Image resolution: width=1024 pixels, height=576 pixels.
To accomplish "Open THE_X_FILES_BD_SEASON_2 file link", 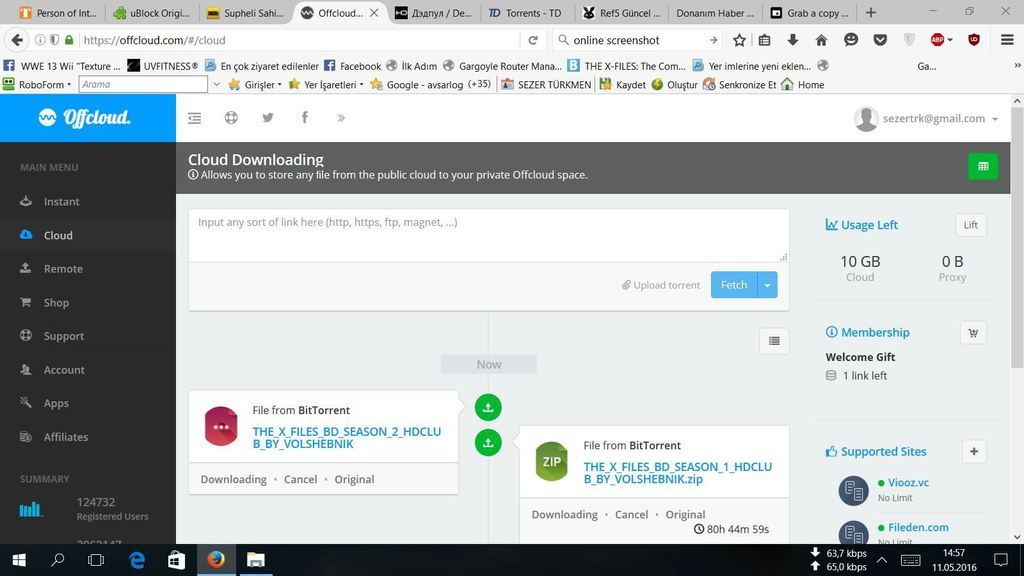I will coord(347,438).
